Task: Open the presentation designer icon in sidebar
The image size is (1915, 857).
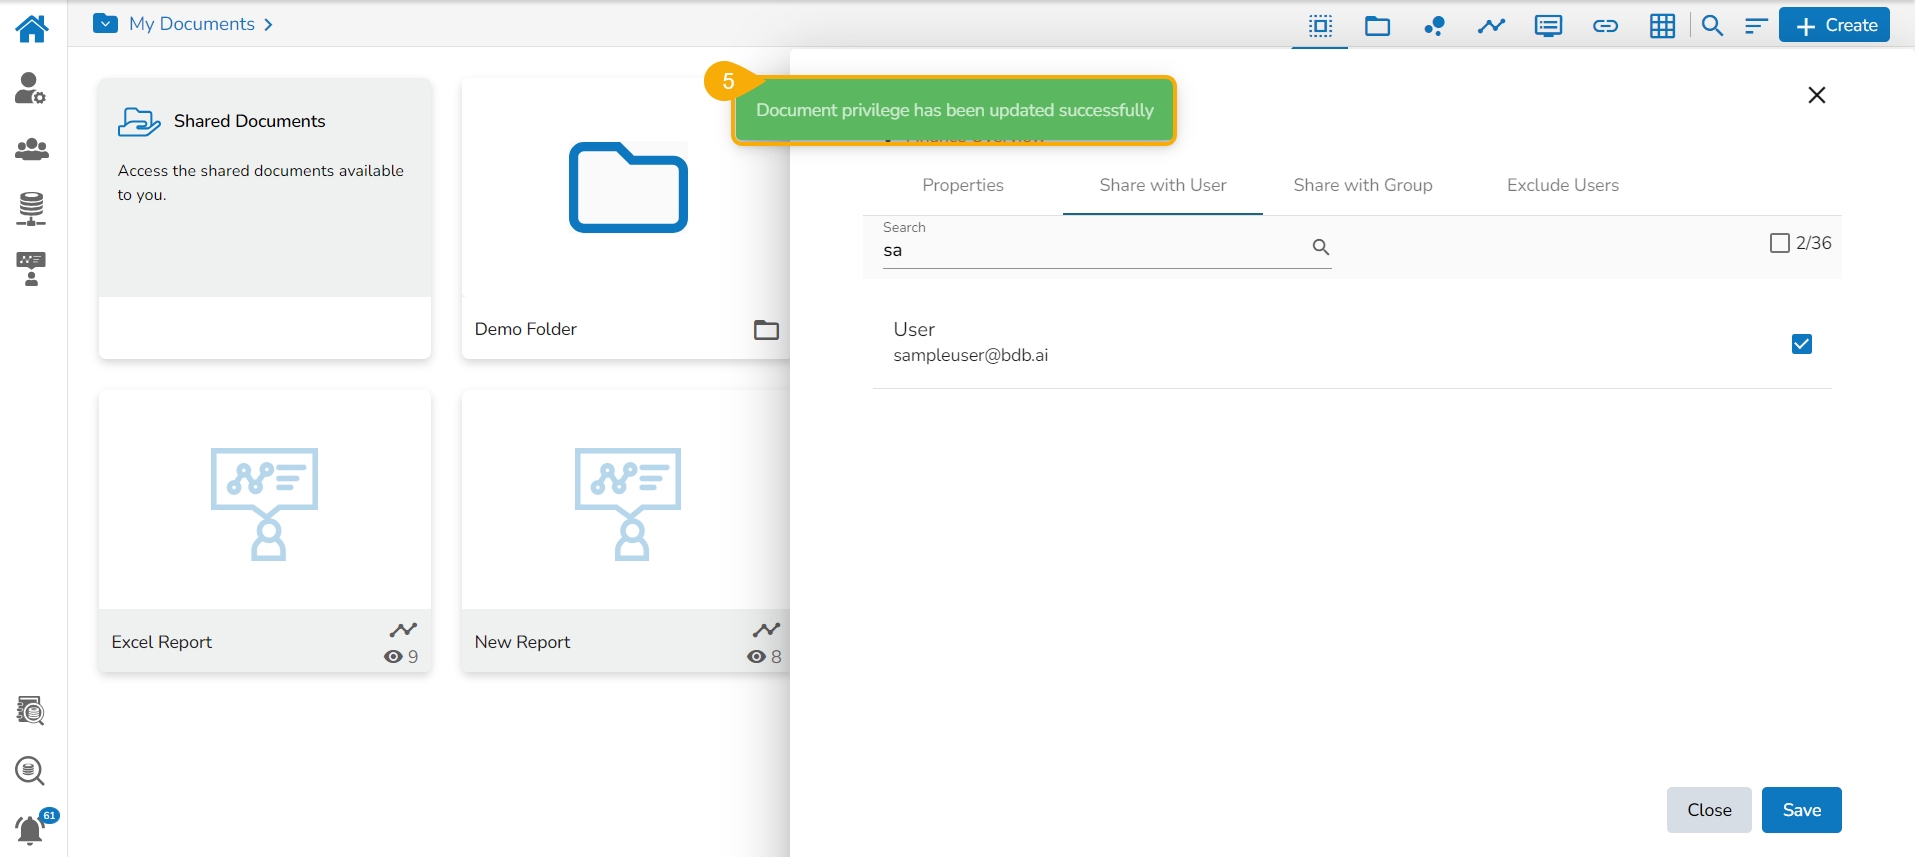Action: [x=32, y=269]
